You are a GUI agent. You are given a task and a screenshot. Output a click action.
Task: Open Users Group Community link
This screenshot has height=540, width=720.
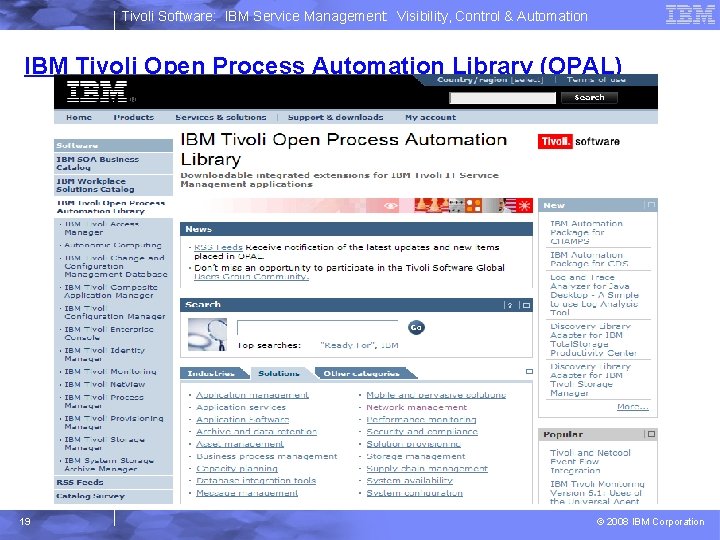251,276
